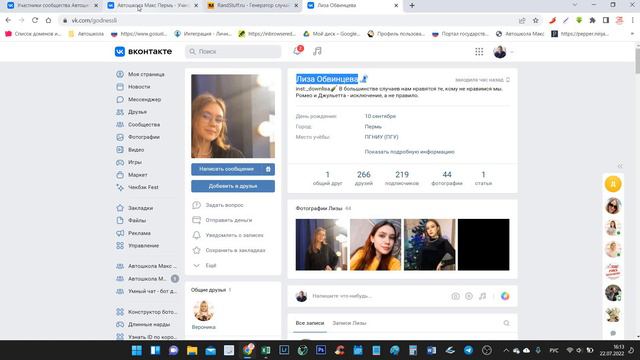Viewport: 640px width, 360px height.
Task: Open Windows Start menu
Action: 137,350
